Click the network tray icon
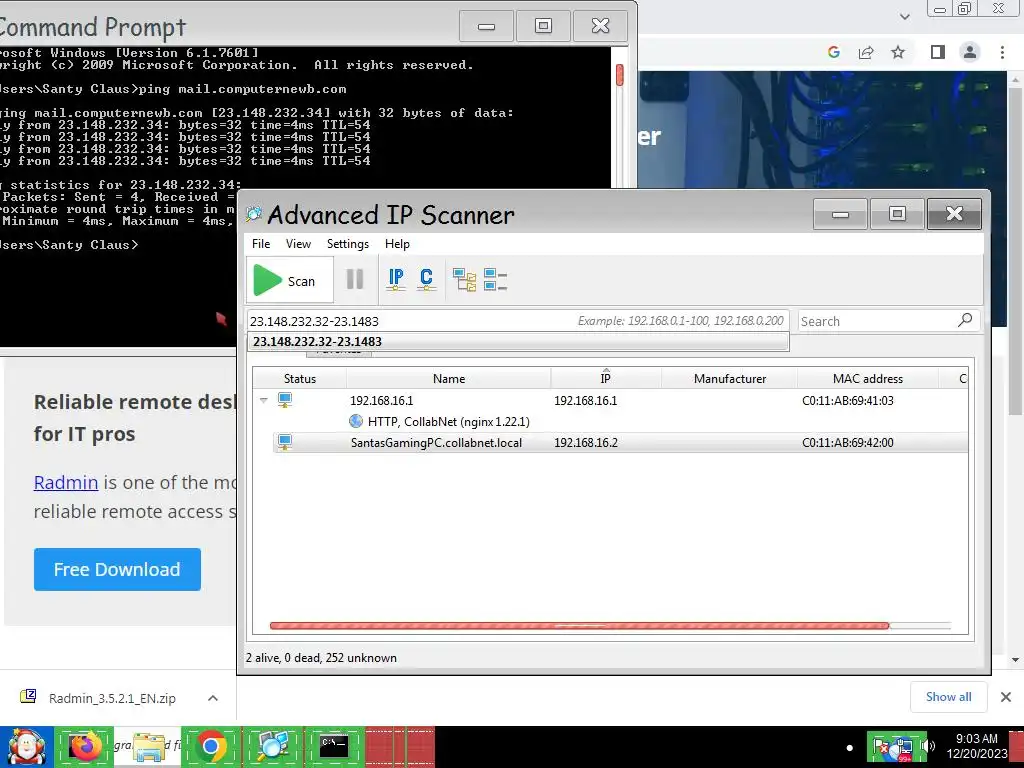Screen dimensions: 1024x768 click(904, 747)
